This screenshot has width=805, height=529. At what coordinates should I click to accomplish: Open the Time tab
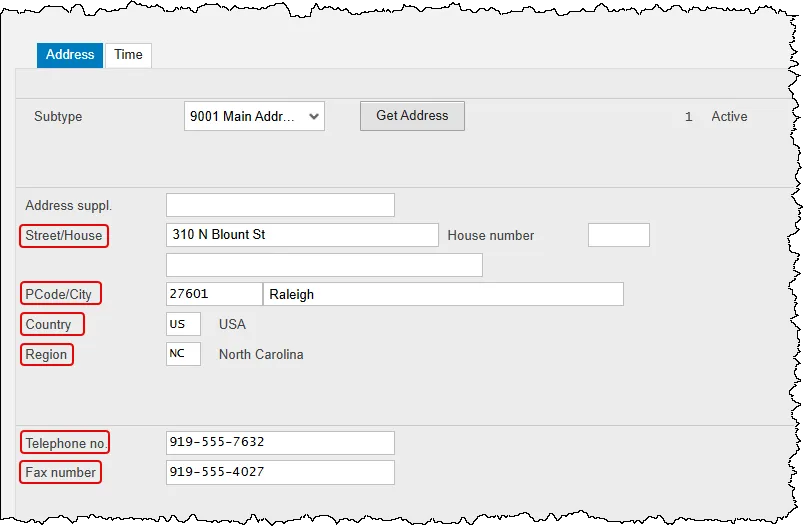[128, 55]
